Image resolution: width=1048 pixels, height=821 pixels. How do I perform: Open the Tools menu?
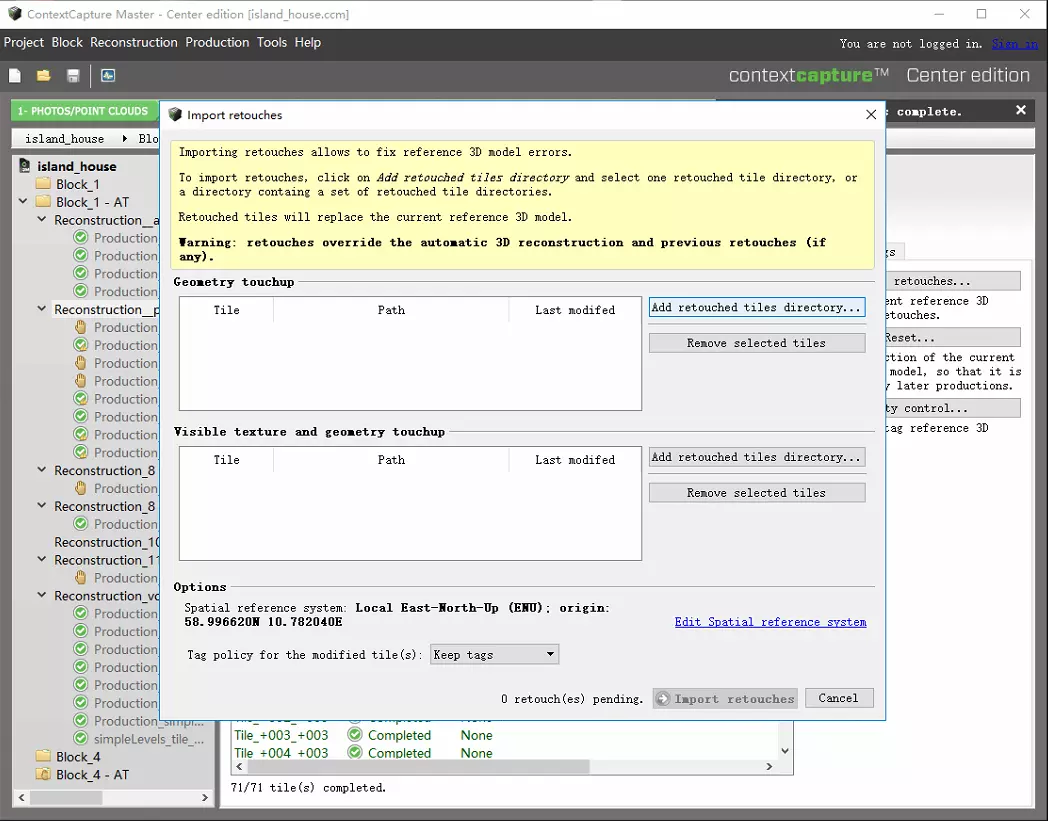click(272, 42)
